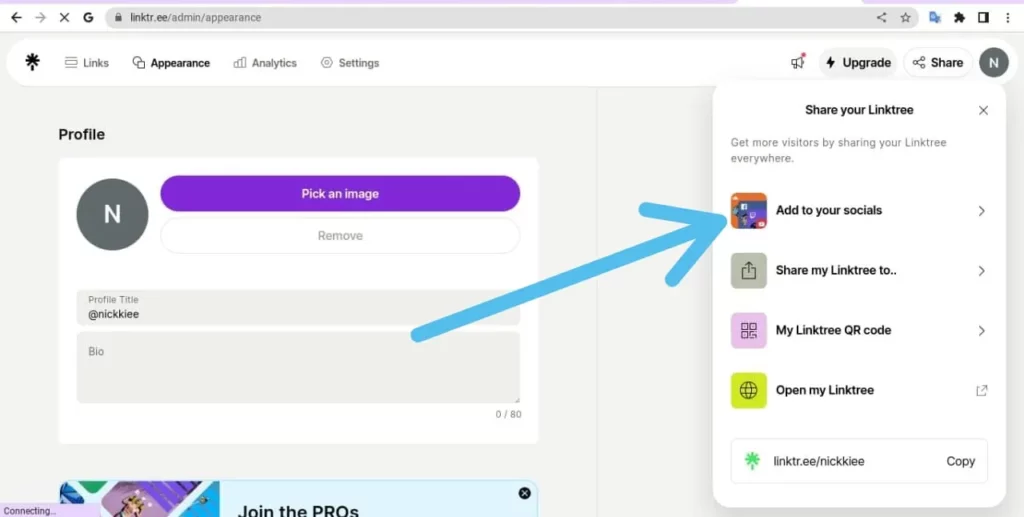Click the Share button in header
This screenshot has height=517, width=1024.
coord(938,63)
